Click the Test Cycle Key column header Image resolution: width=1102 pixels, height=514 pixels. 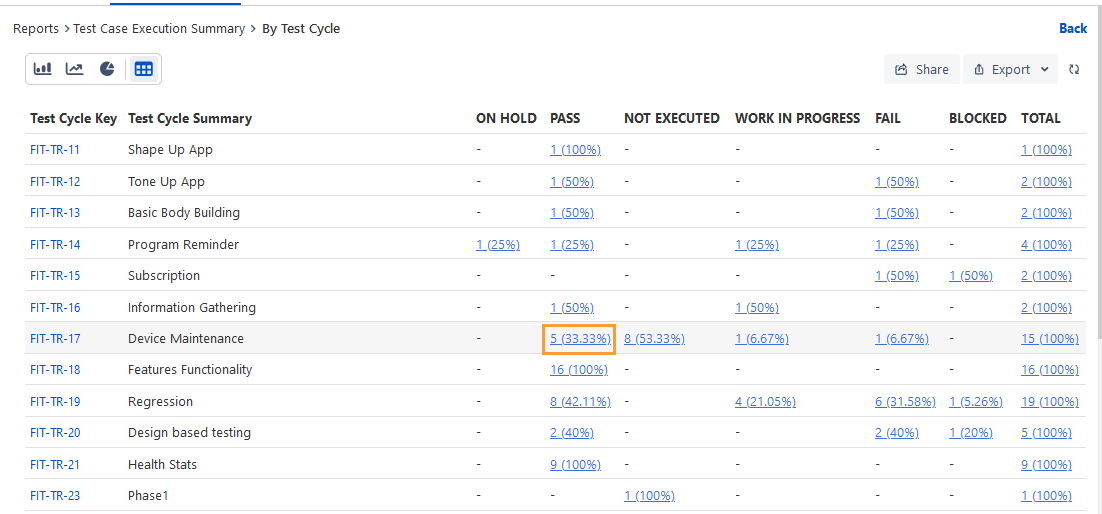point(74,118)
